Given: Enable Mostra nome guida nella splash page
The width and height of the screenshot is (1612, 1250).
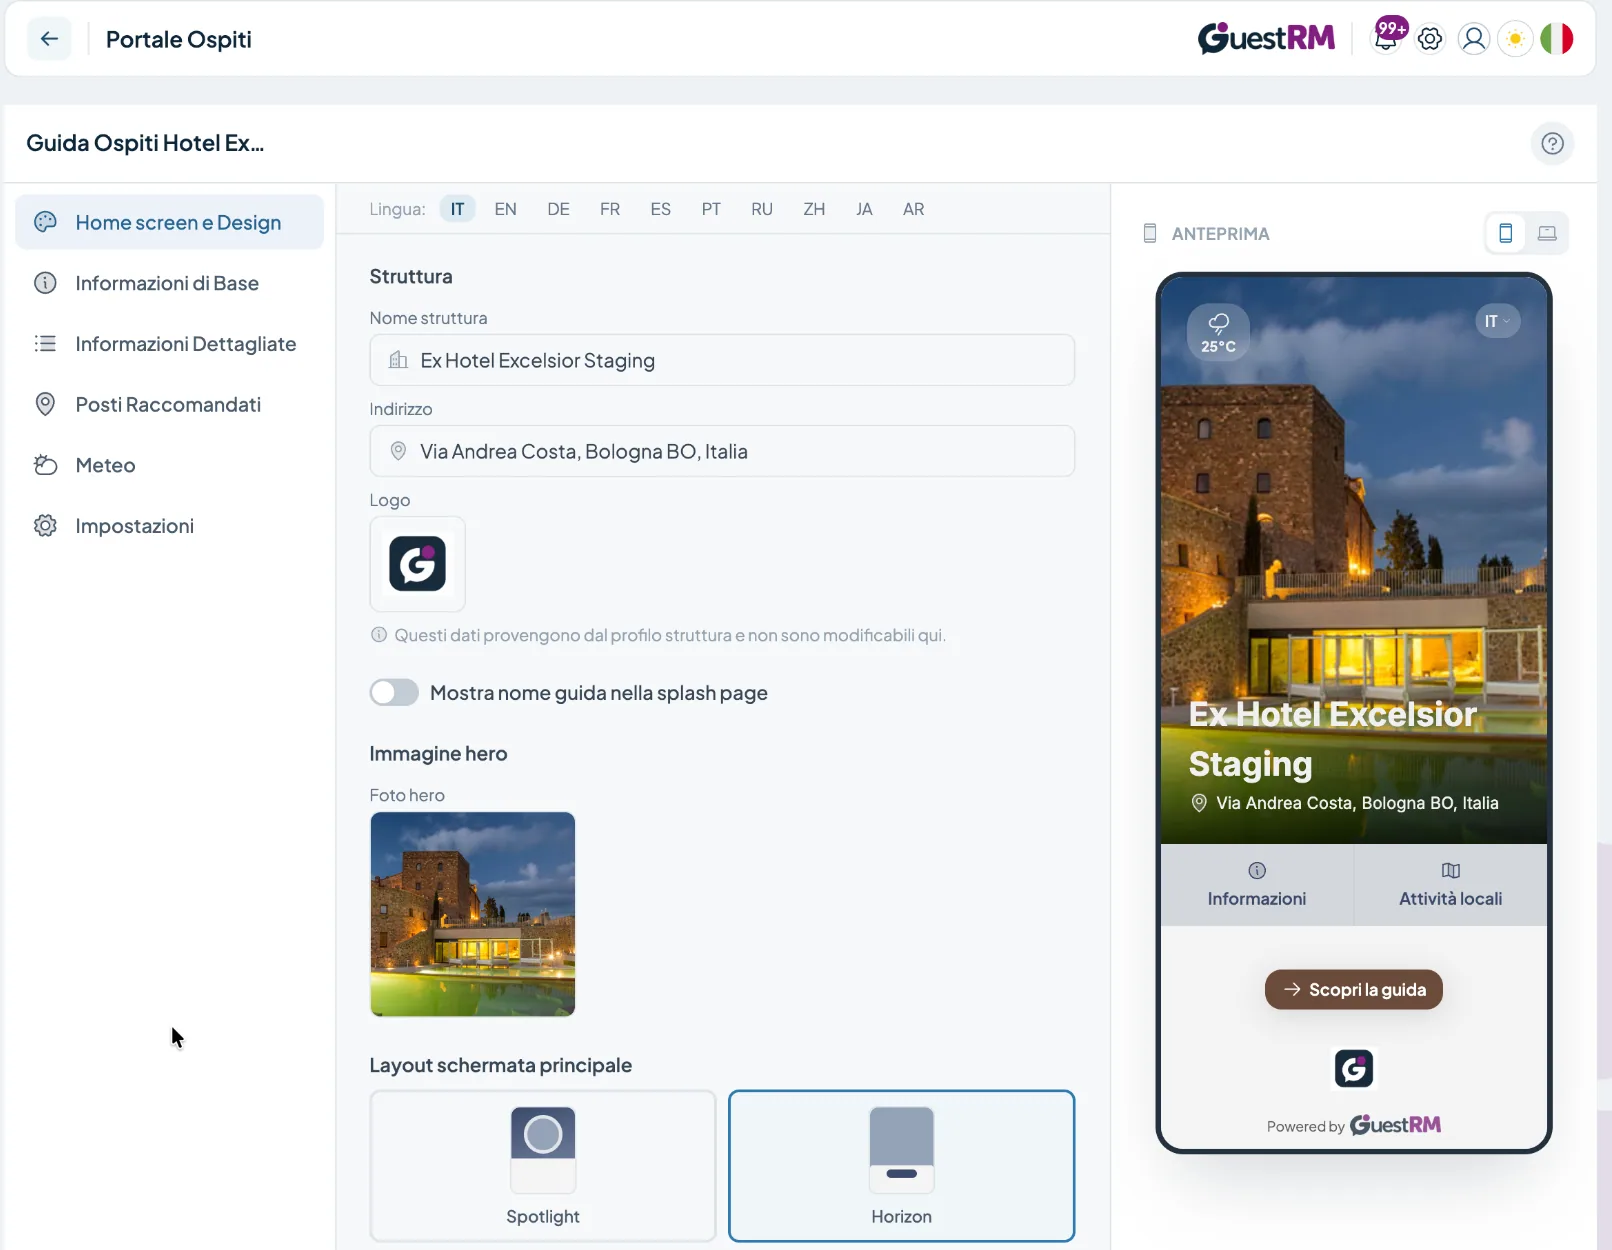Looking at the screenshot, I should (394, 692).
